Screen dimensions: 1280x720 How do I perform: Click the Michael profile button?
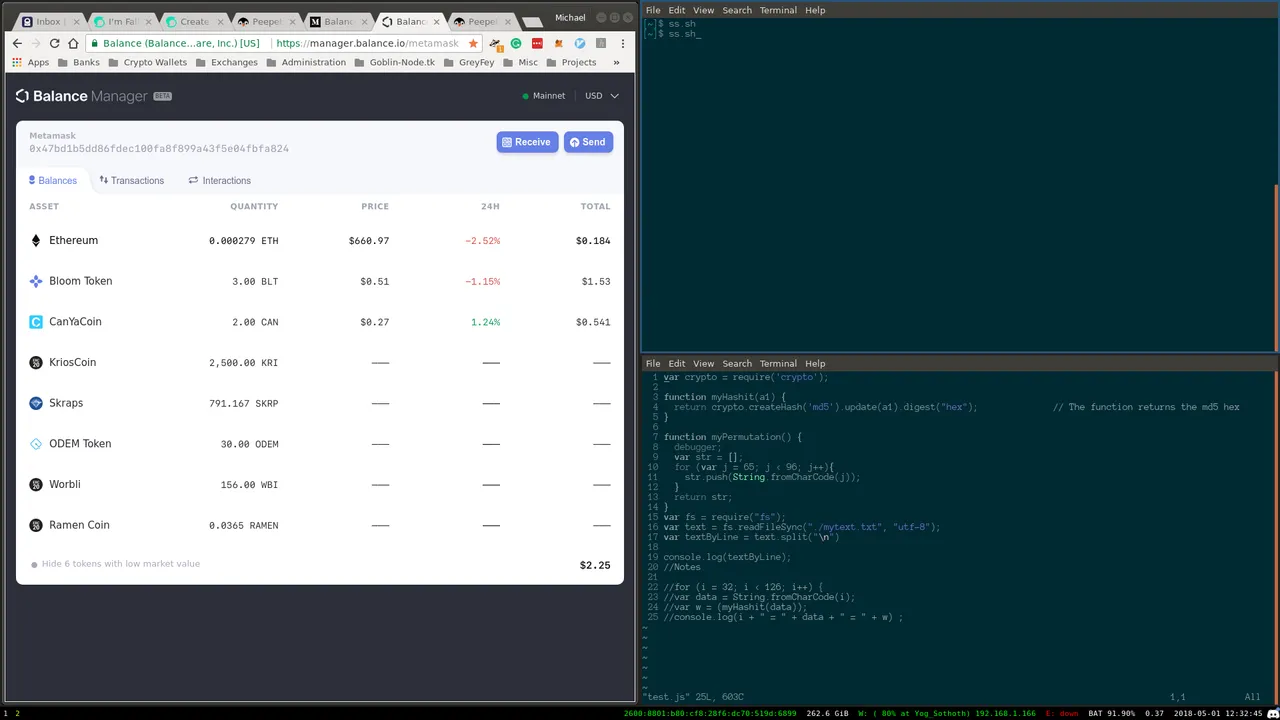(570, 17)
